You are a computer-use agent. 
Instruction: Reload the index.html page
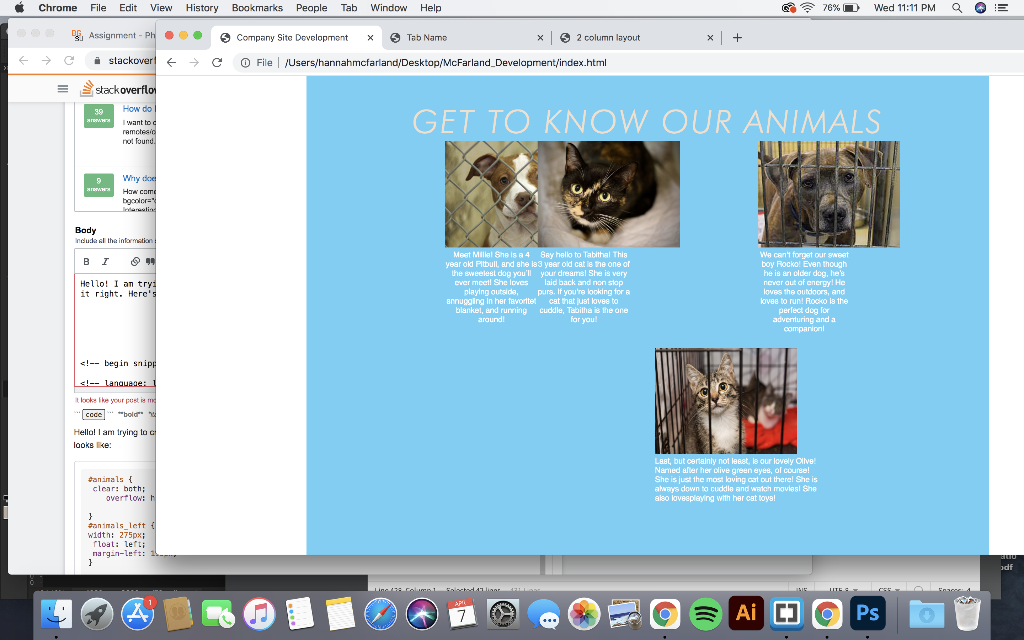(x=217, y=63)
